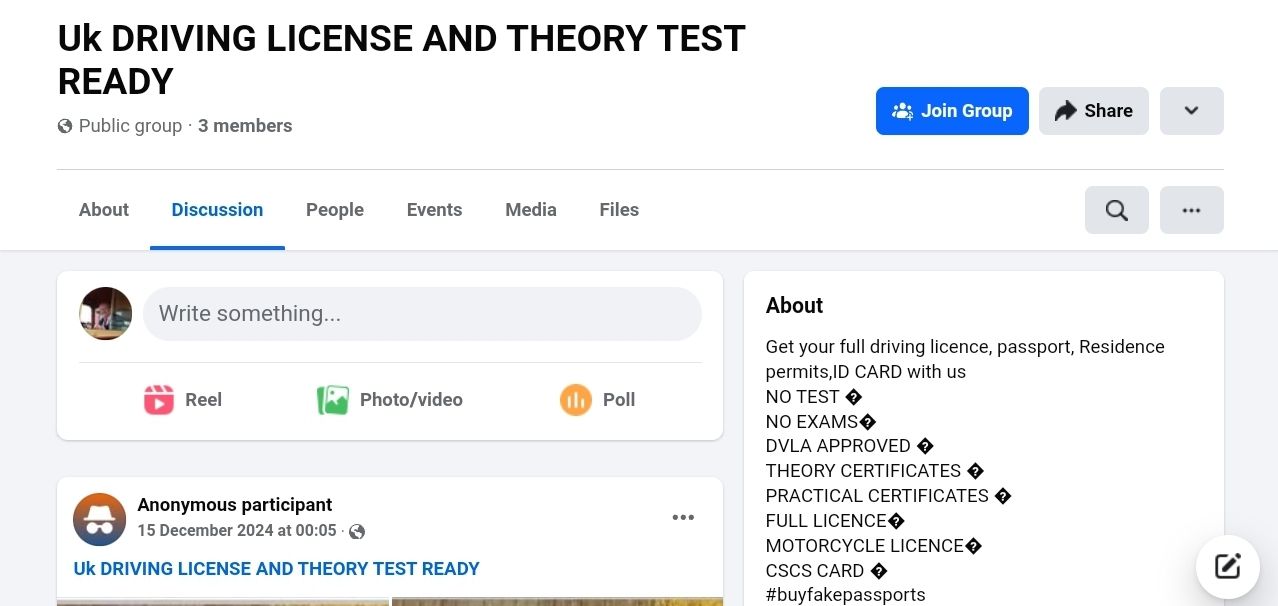The image size is (1278, 606).
Task: Open the People tab
Action: tap(335, 210)
